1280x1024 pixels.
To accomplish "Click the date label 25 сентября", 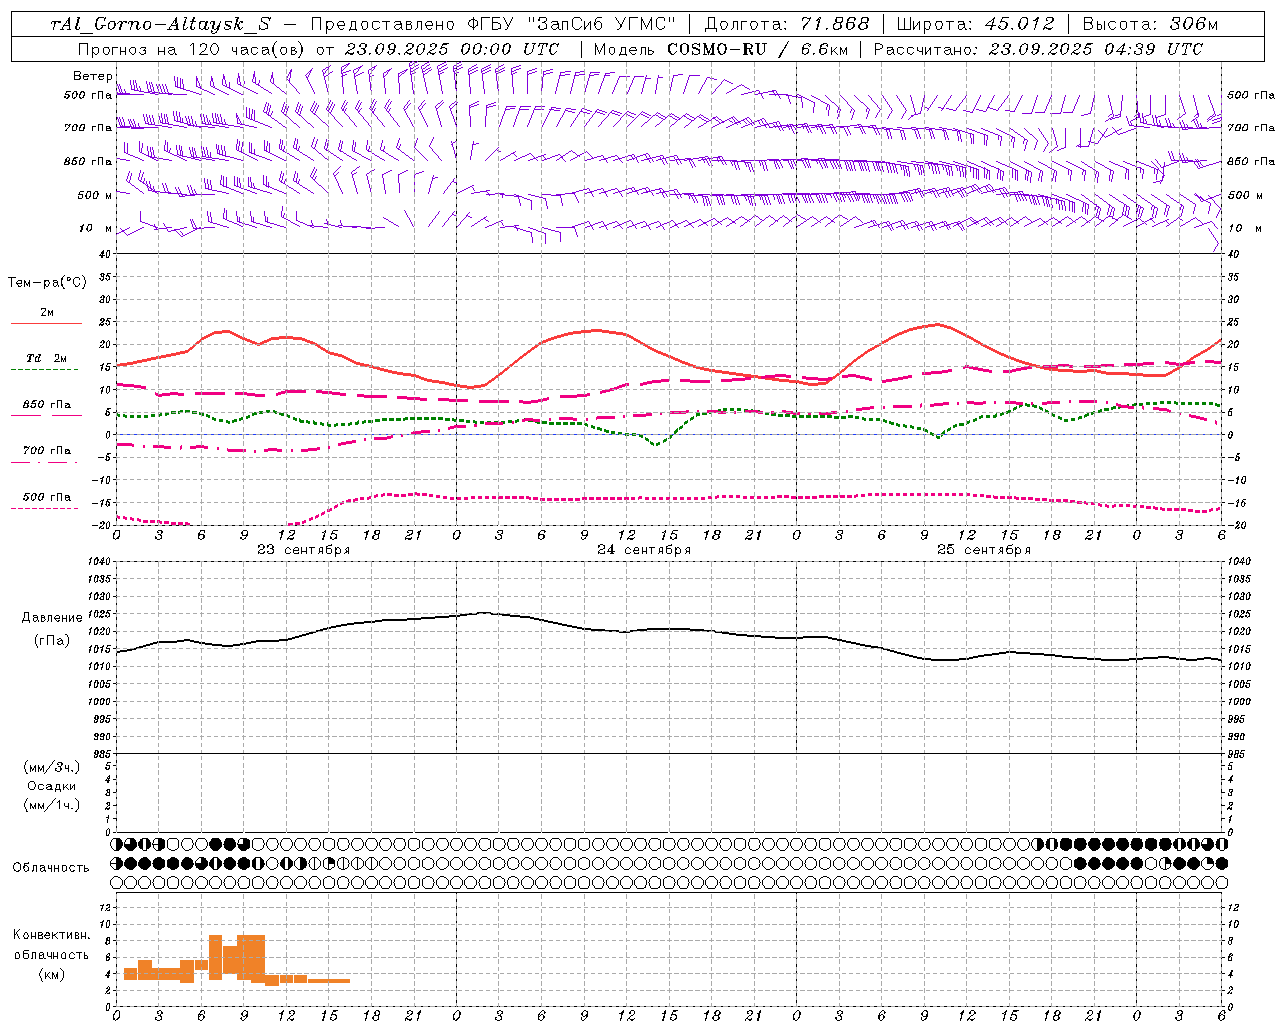I will 984,549.
